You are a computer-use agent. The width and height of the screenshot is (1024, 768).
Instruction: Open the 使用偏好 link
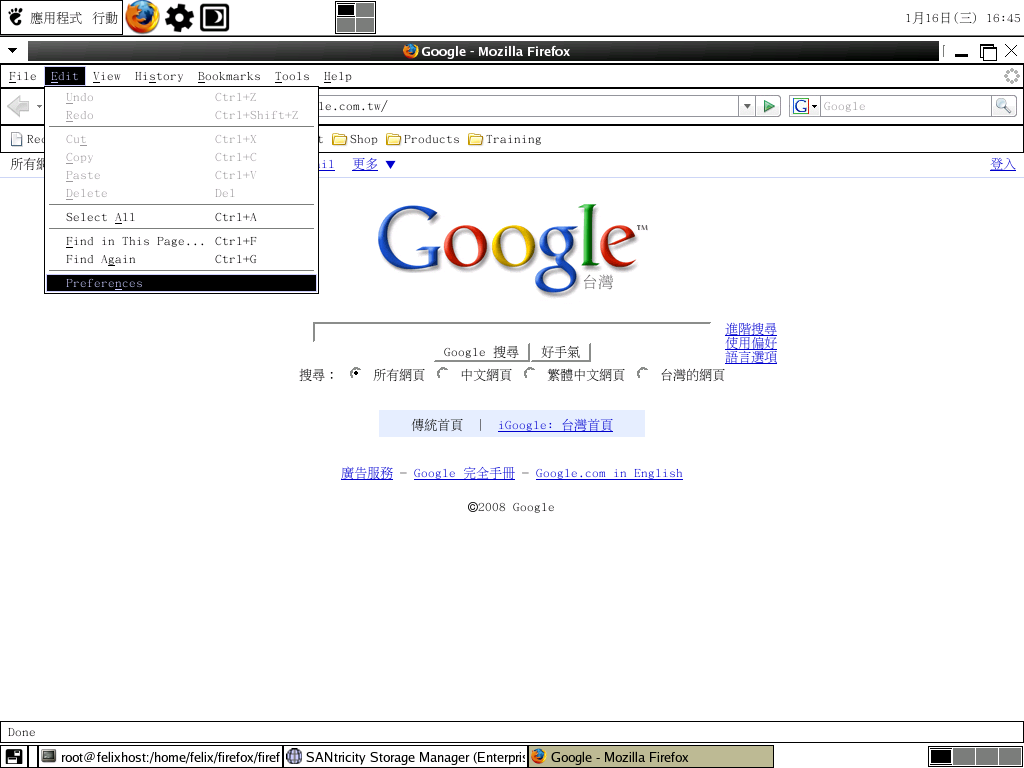[x=751, y=343]
